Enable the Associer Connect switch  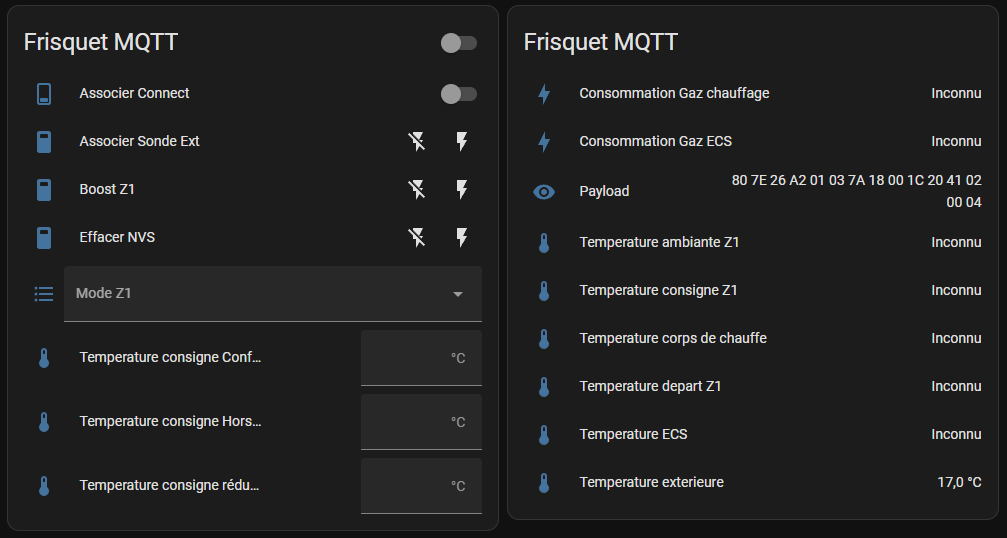459,94
